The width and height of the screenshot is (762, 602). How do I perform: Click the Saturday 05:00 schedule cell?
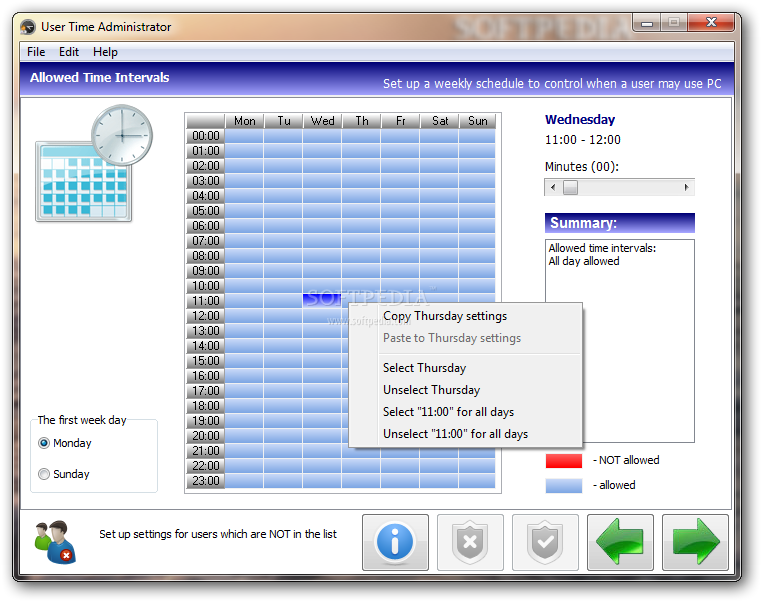(x=440, y=211)
